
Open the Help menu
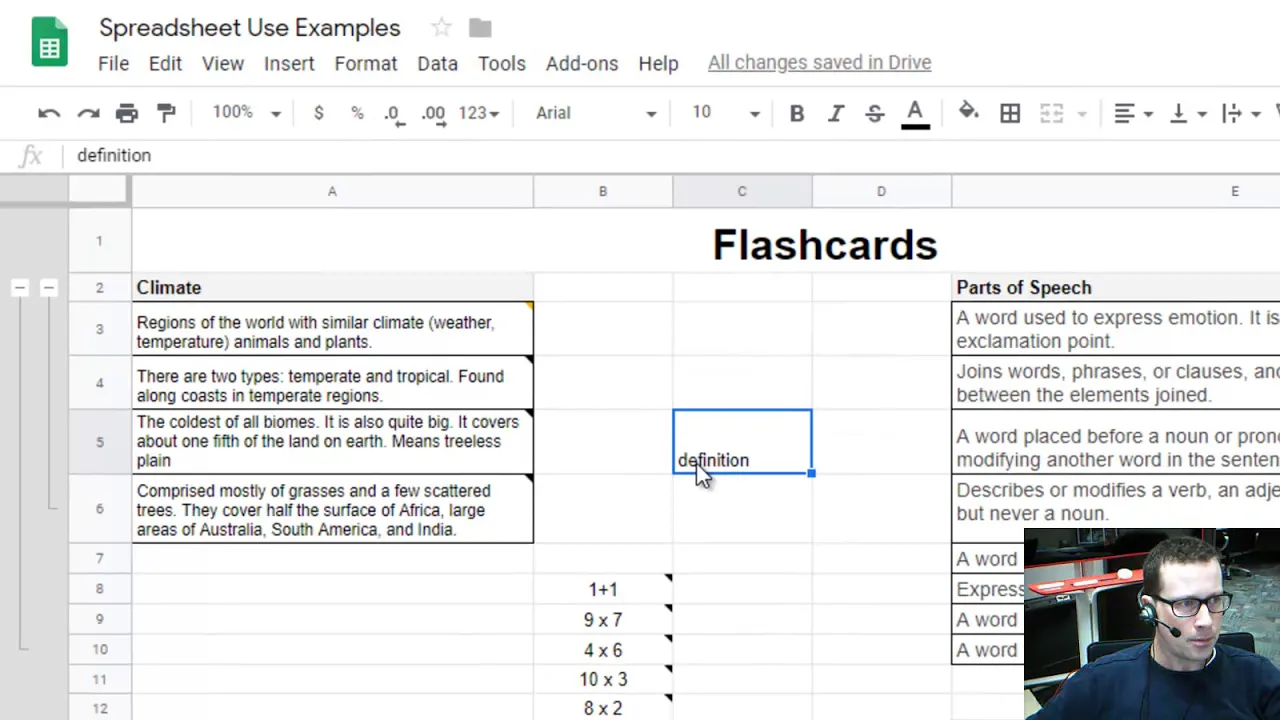point(658,63)
